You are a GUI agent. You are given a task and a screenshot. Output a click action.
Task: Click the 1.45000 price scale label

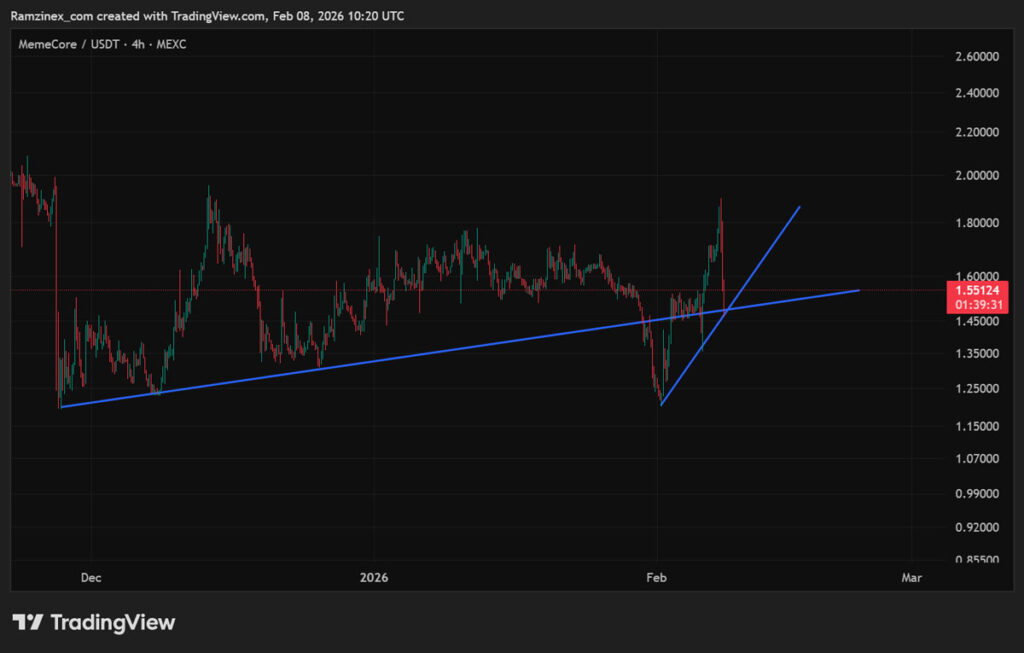(x=976, y=321)
